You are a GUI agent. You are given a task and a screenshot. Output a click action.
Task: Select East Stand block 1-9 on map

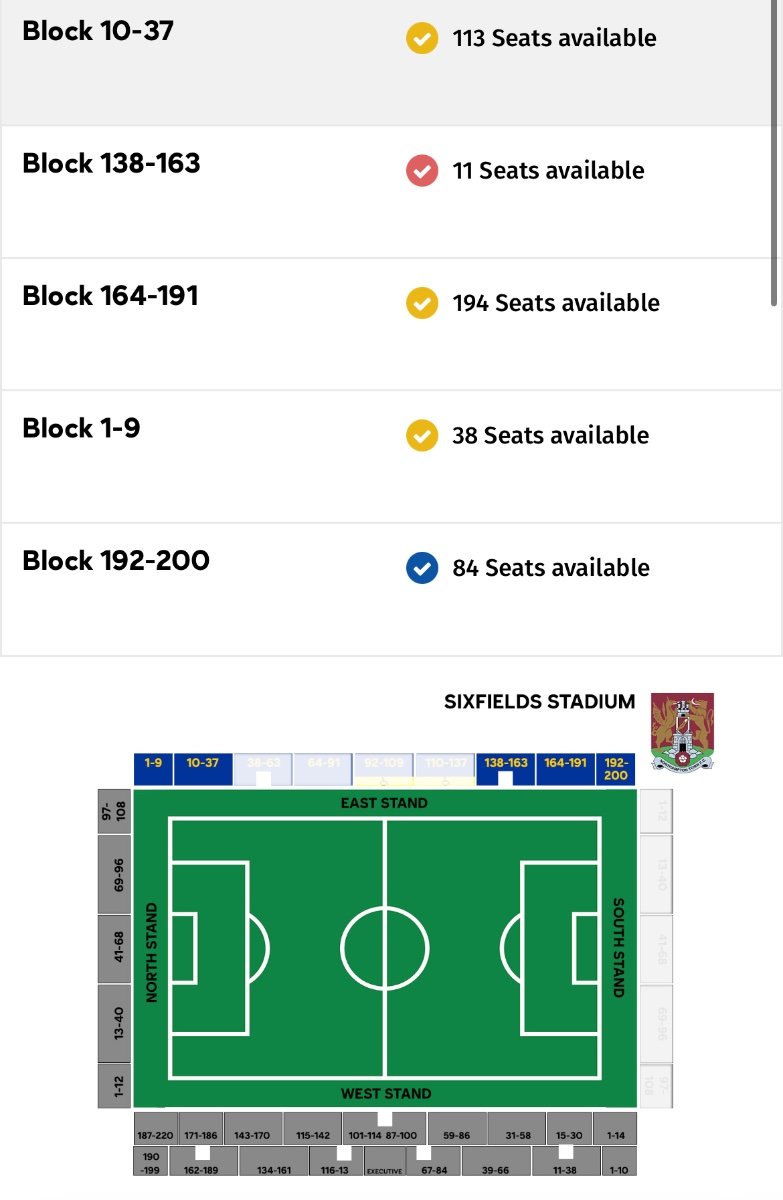pyautogui.click(x=153, y=769)
